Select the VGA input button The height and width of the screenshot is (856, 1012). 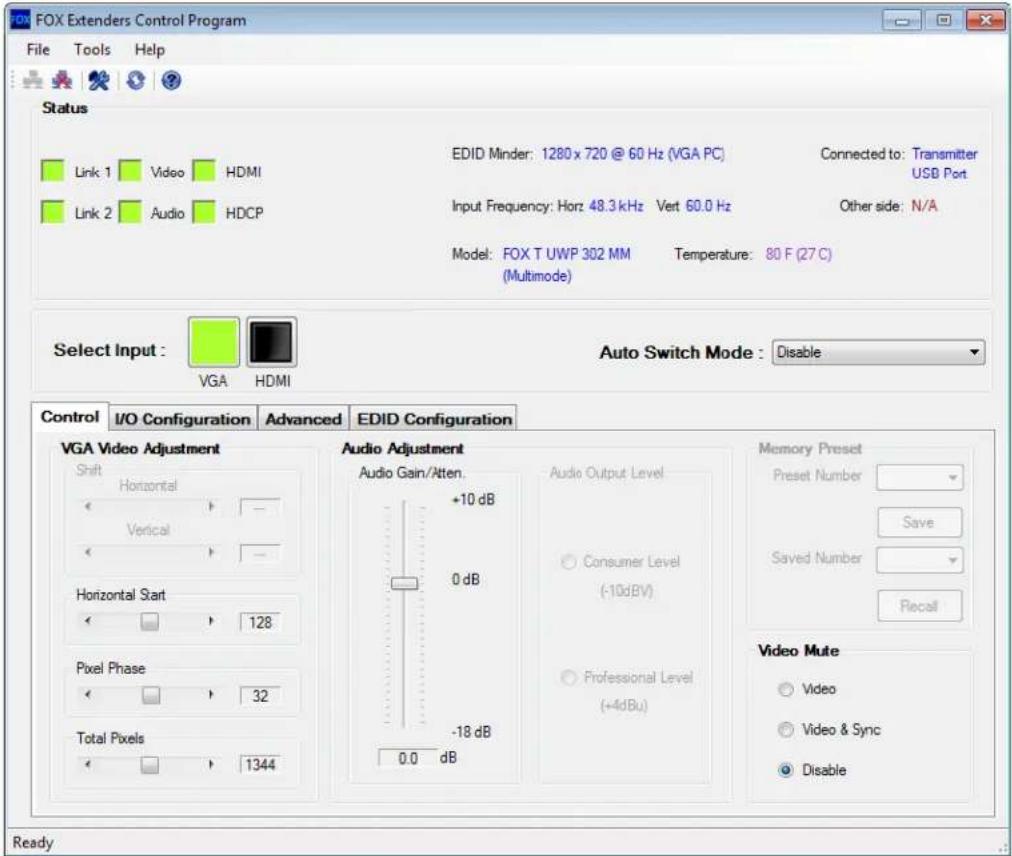tap(214, 342)
